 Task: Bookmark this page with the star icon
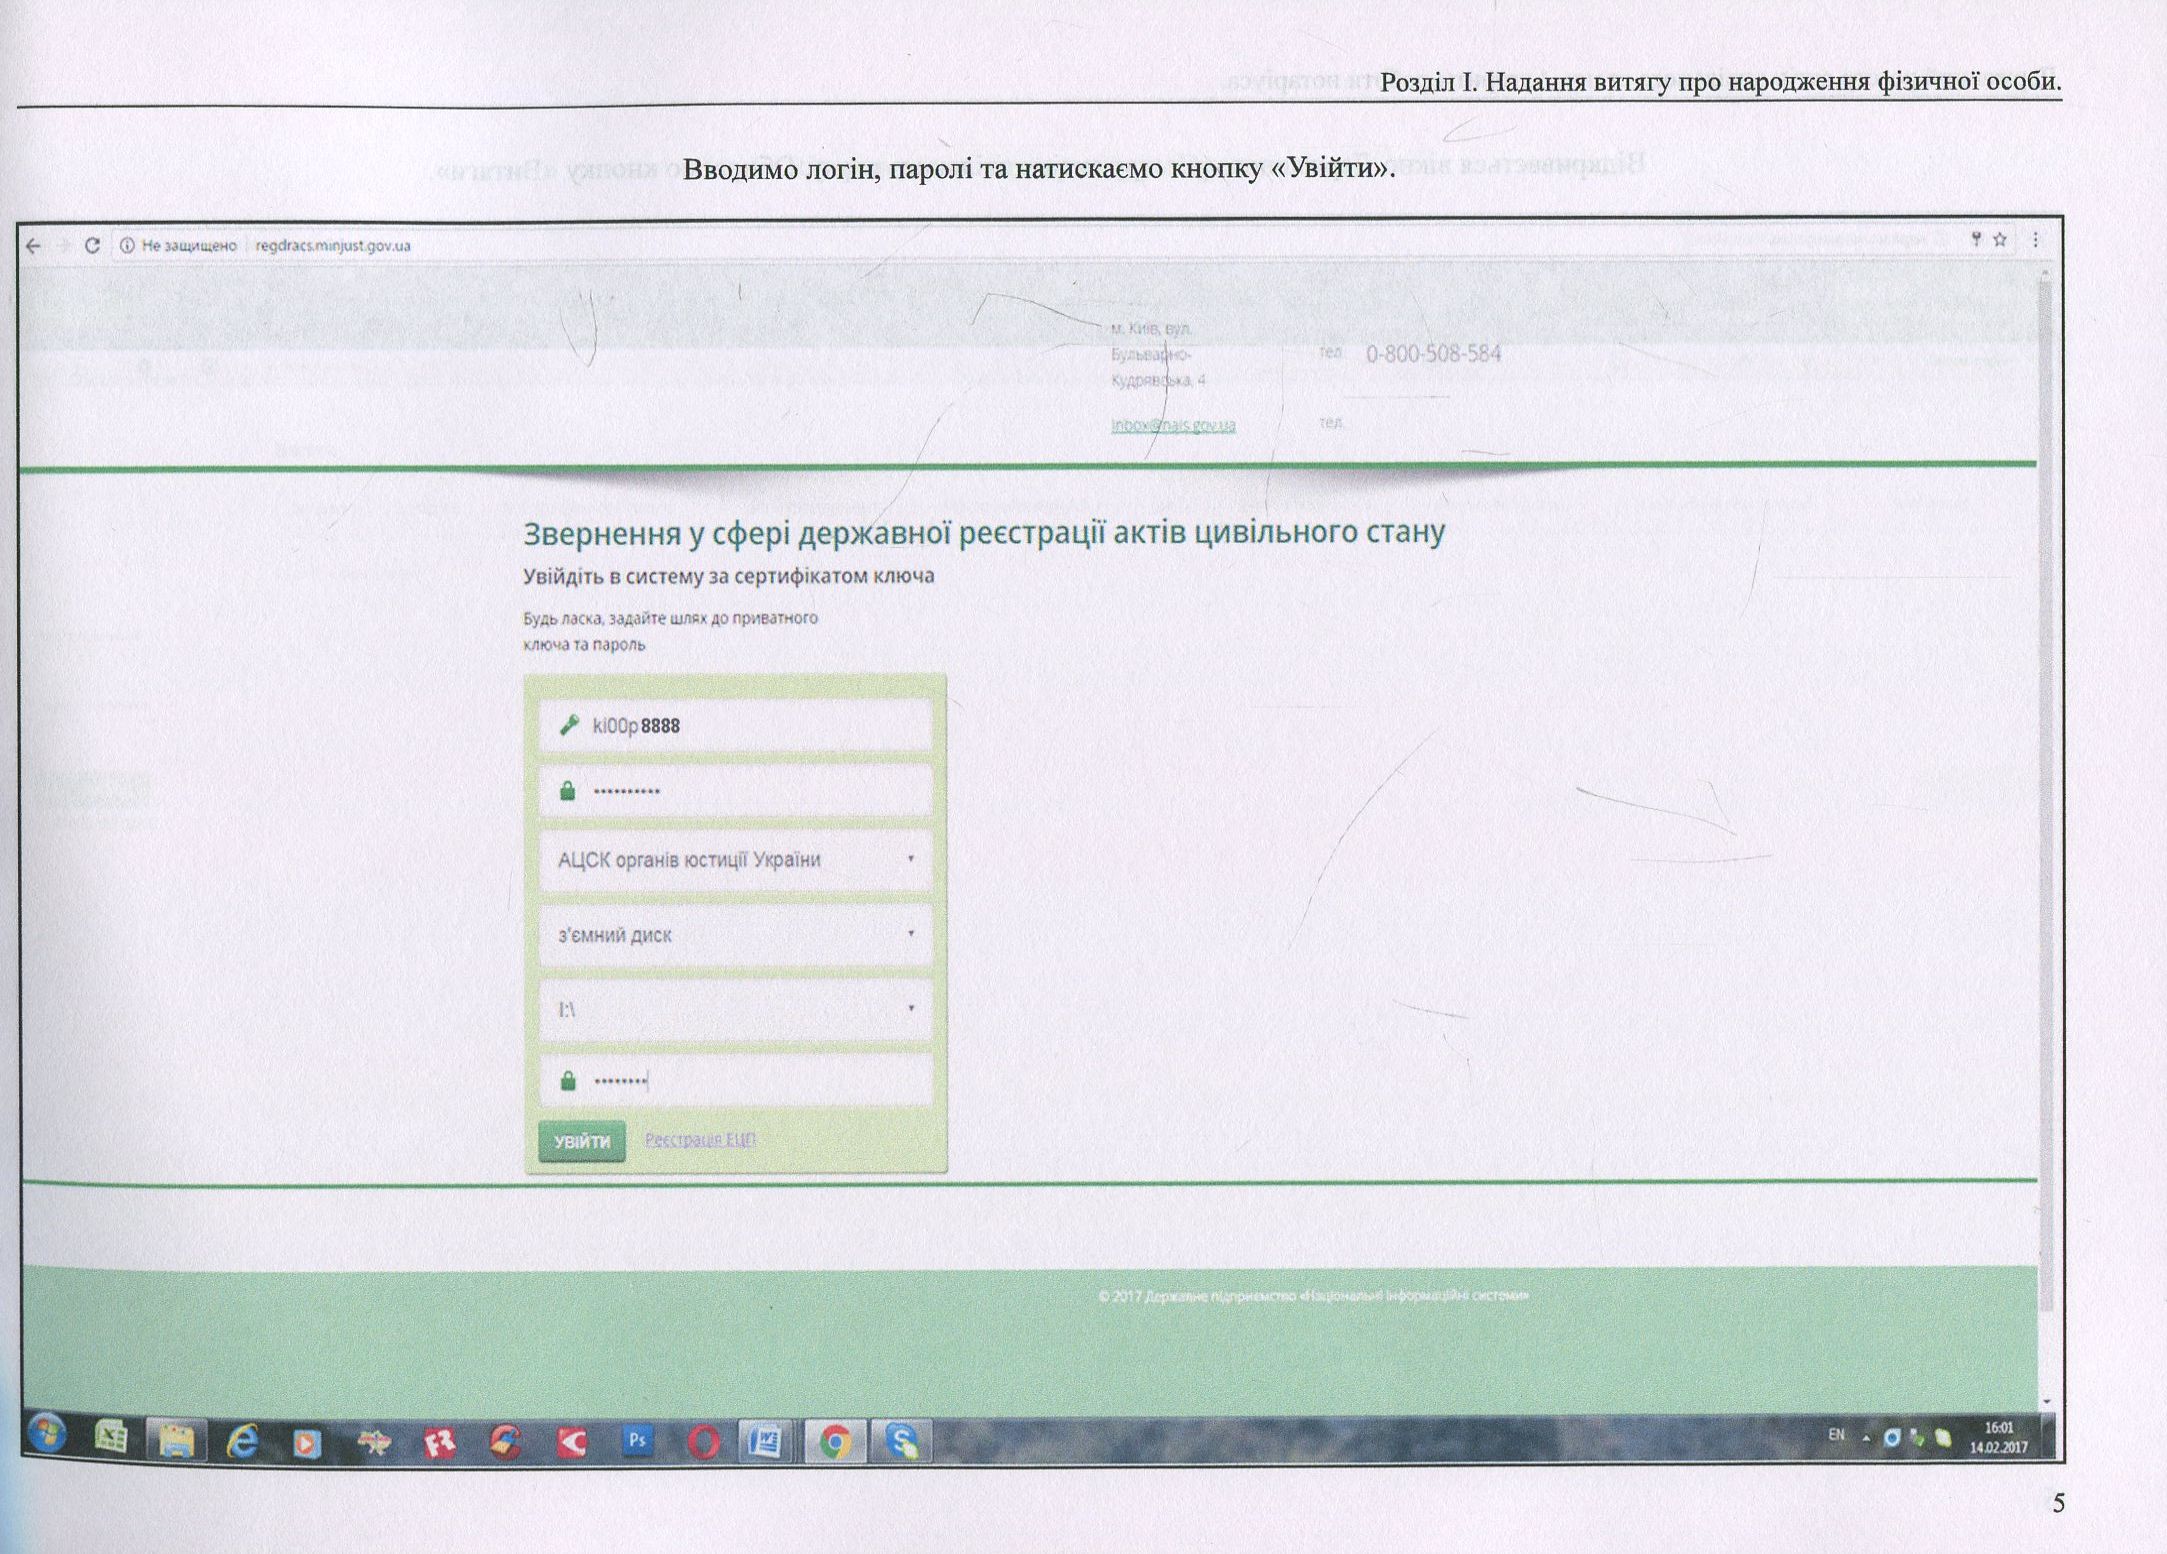[2000, 240]
